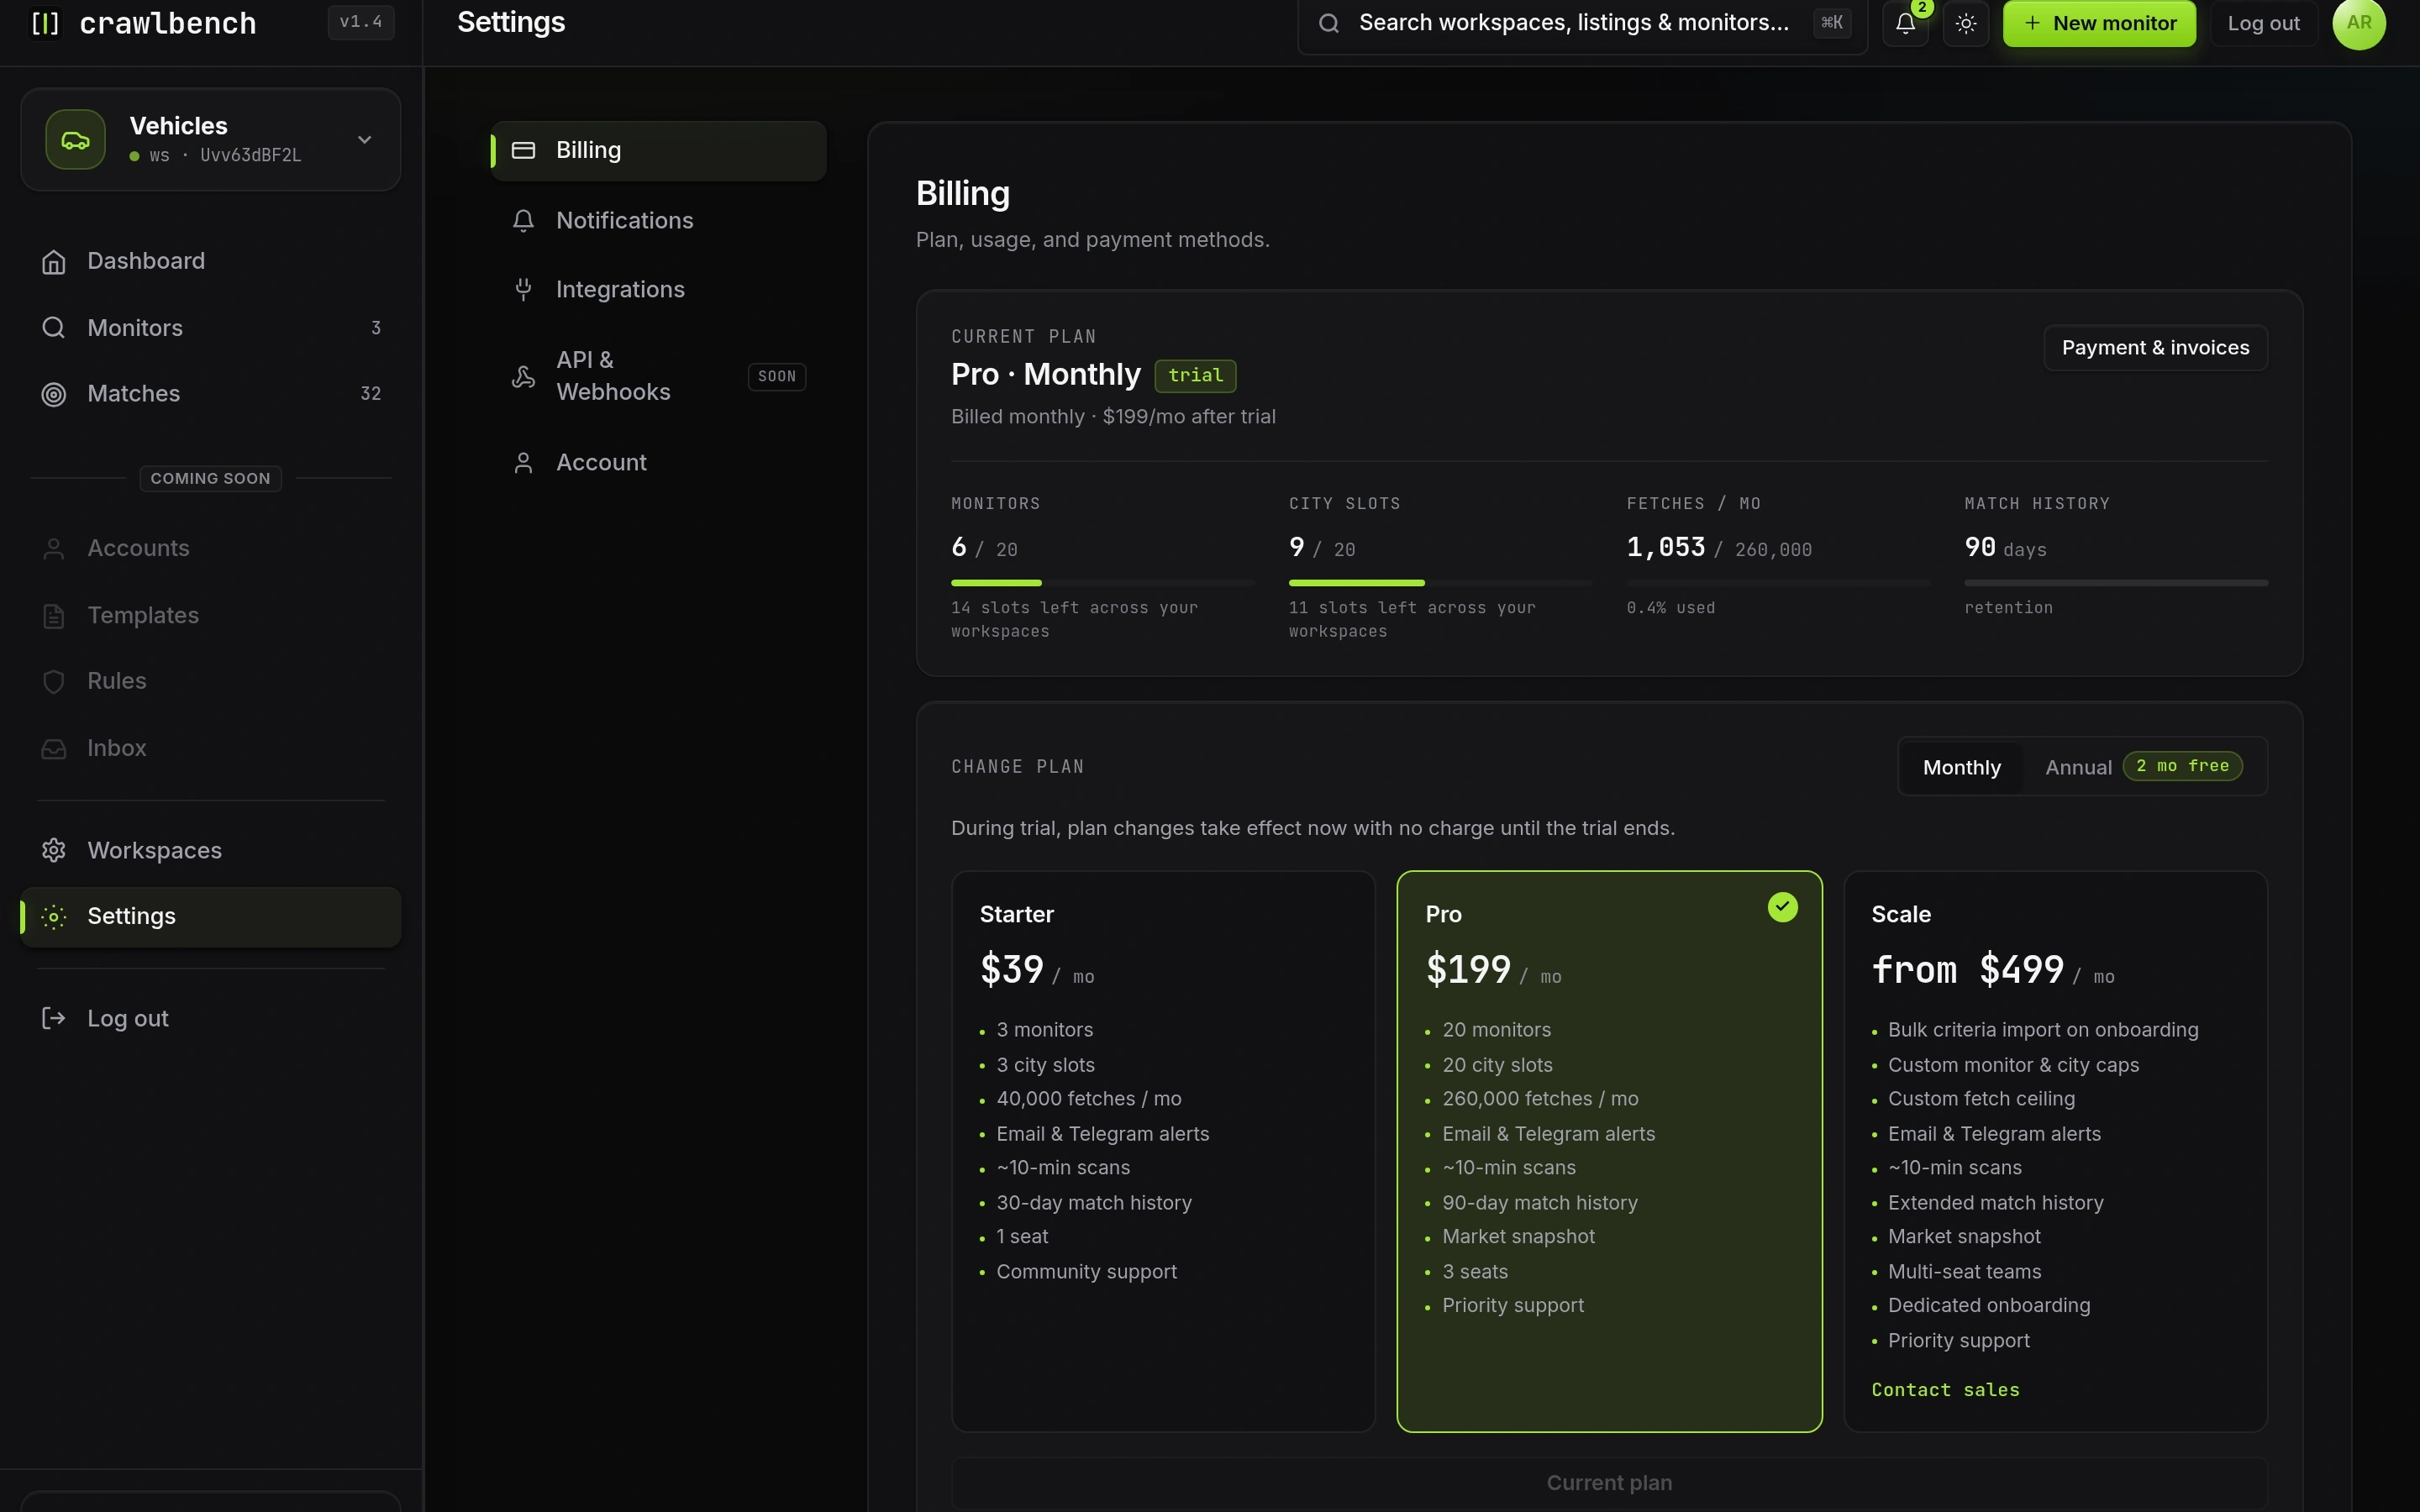Click the AR user avatar
Image resolution: width=2420 pixels, height=1512 pixels.
tap(2359, 23)
